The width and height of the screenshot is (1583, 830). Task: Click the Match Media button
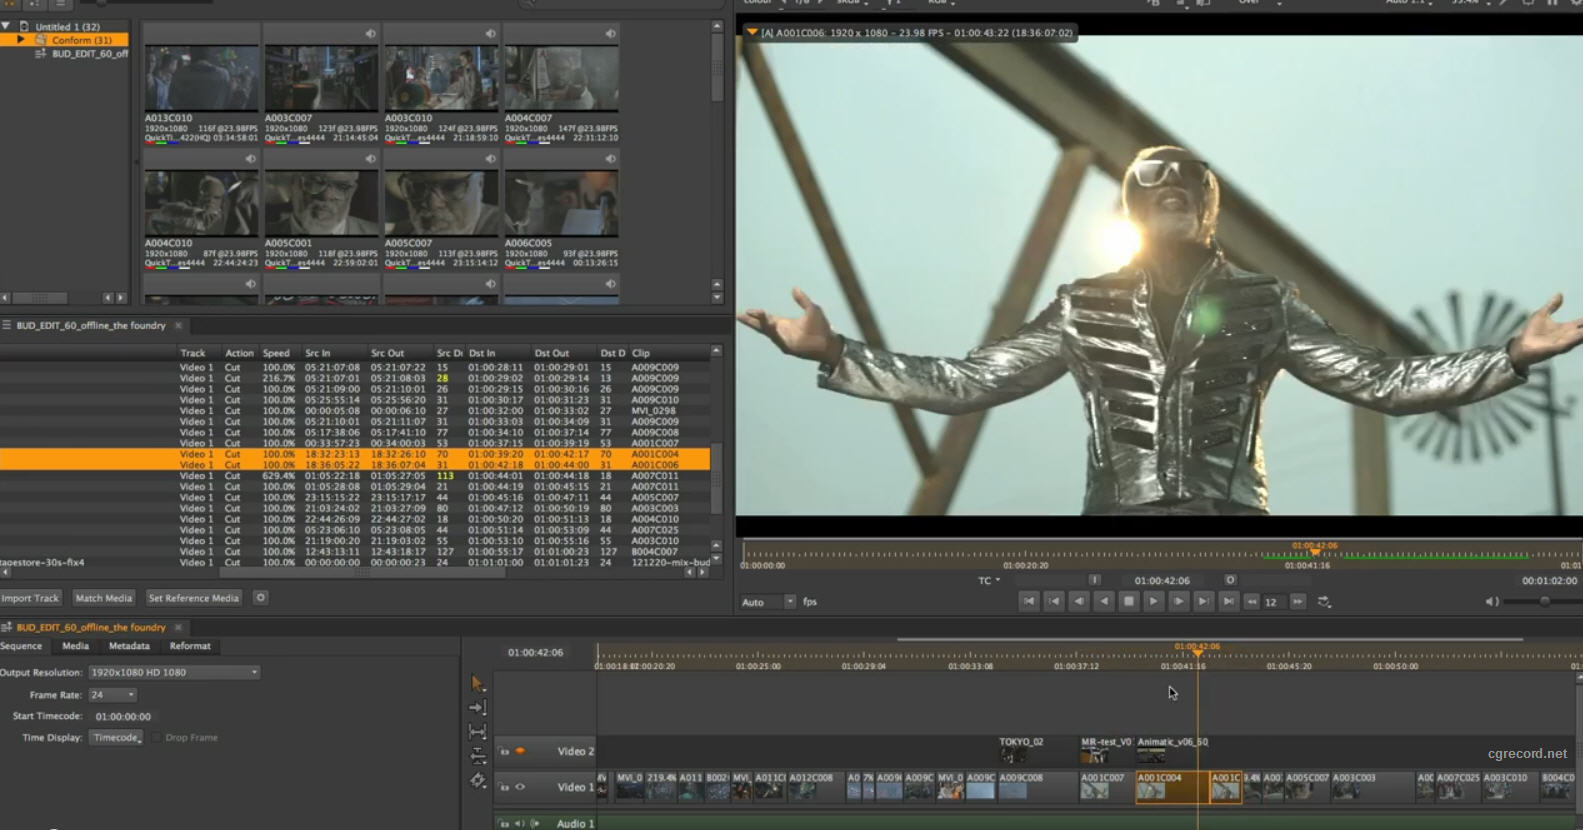pos(104,598)
